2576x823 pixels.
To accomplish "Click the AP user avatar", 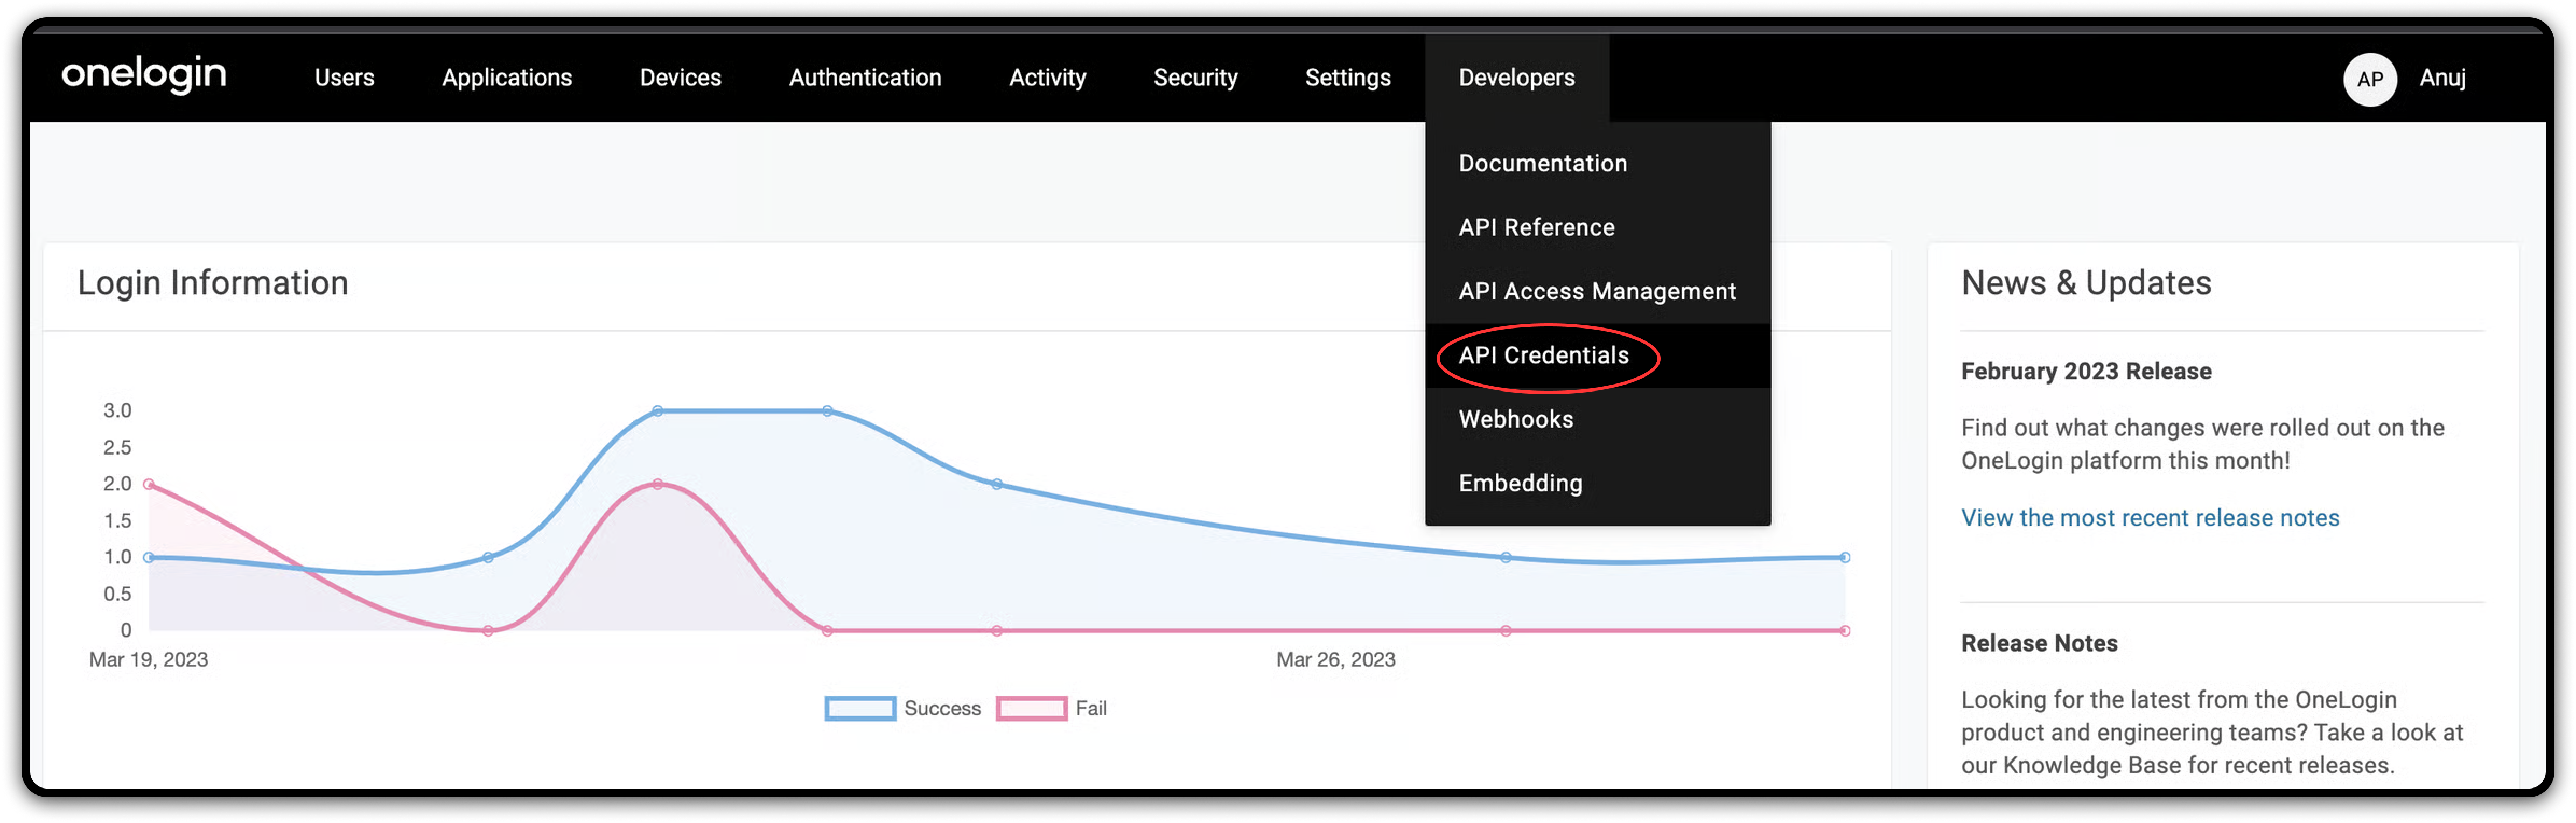I will click(x=2369, y=79).
